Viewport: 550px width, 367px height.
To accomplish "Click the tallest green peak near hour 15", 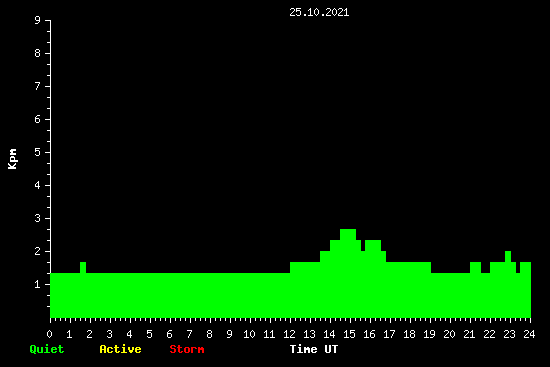I will [x=348, y=234].
